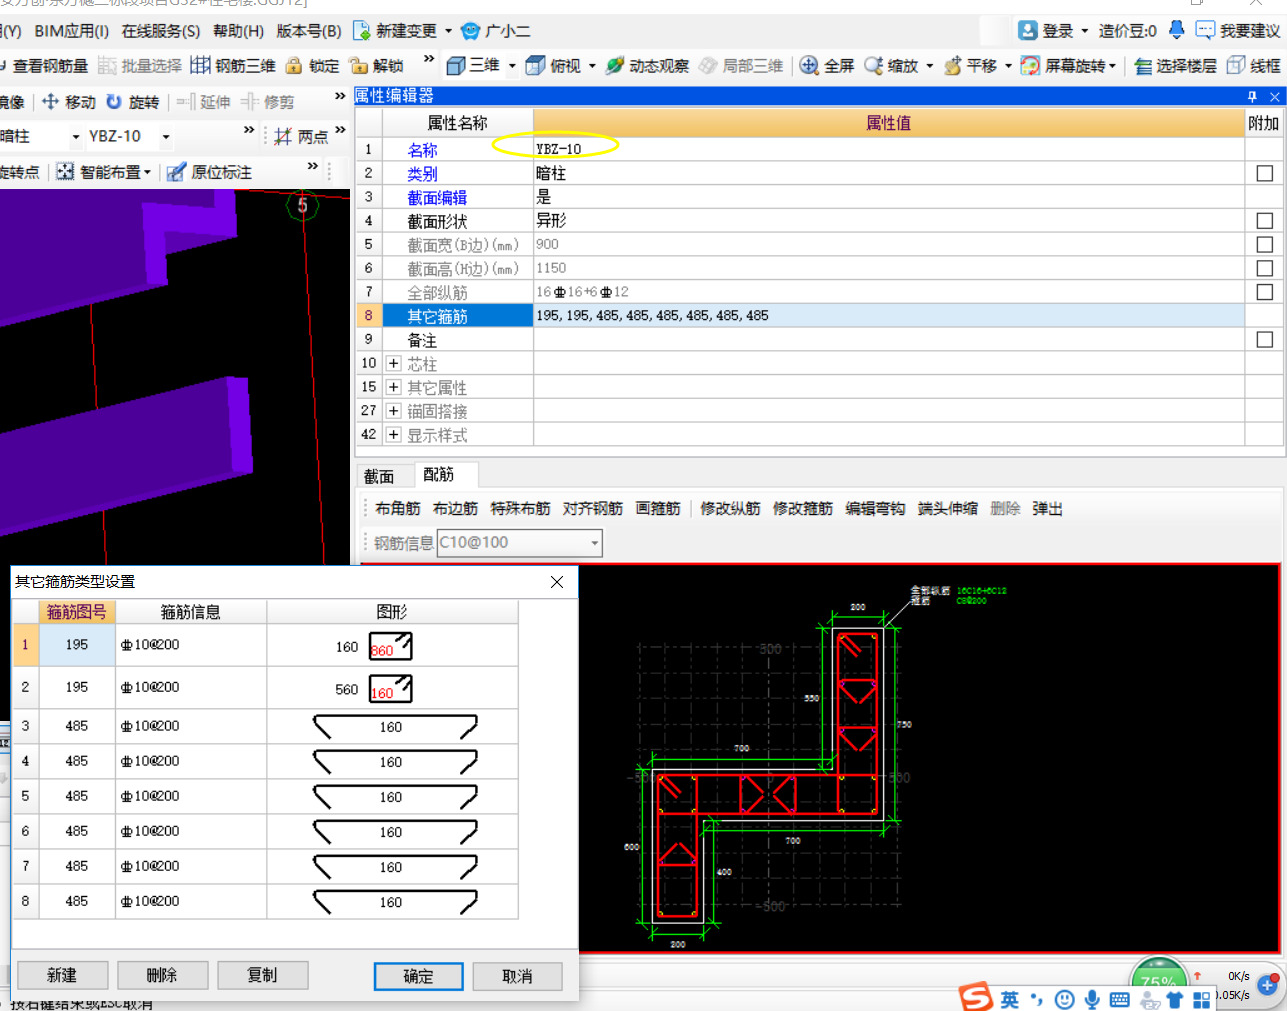Toggle 附加 checkbox for 截面高 row

(x=1265, y=268)
